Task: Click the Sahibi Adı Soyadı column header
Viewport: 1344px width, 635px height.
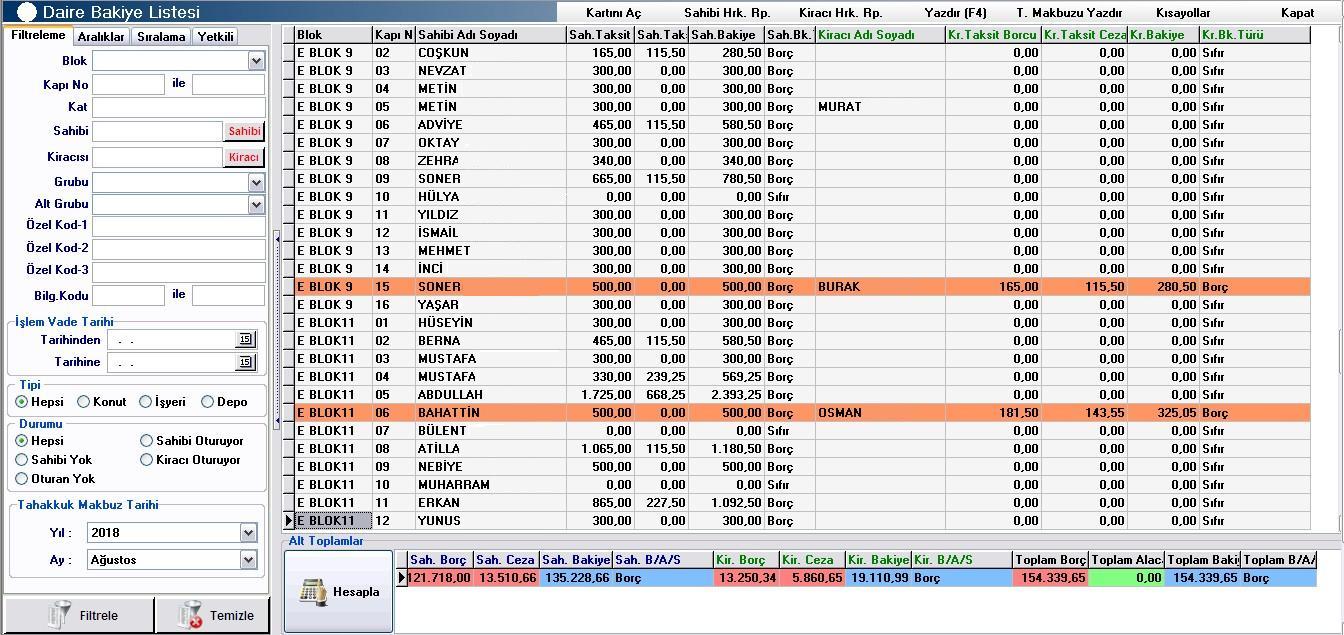Action: (x=491, y=35)
